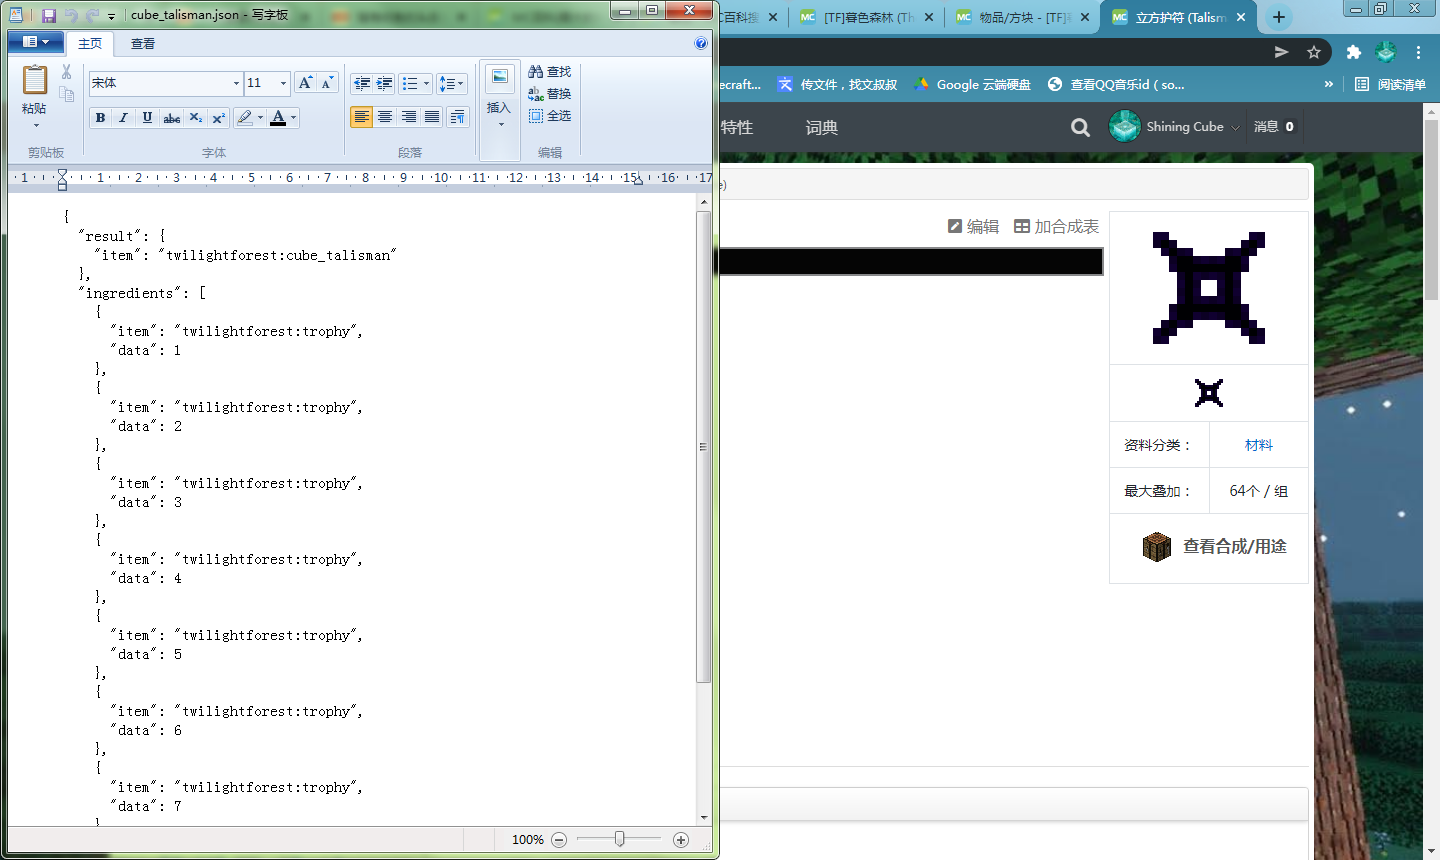Image resolution: width=1440 pixels, height=860 pixels.
Task: Align text right
Action: (x=408, y=117)
